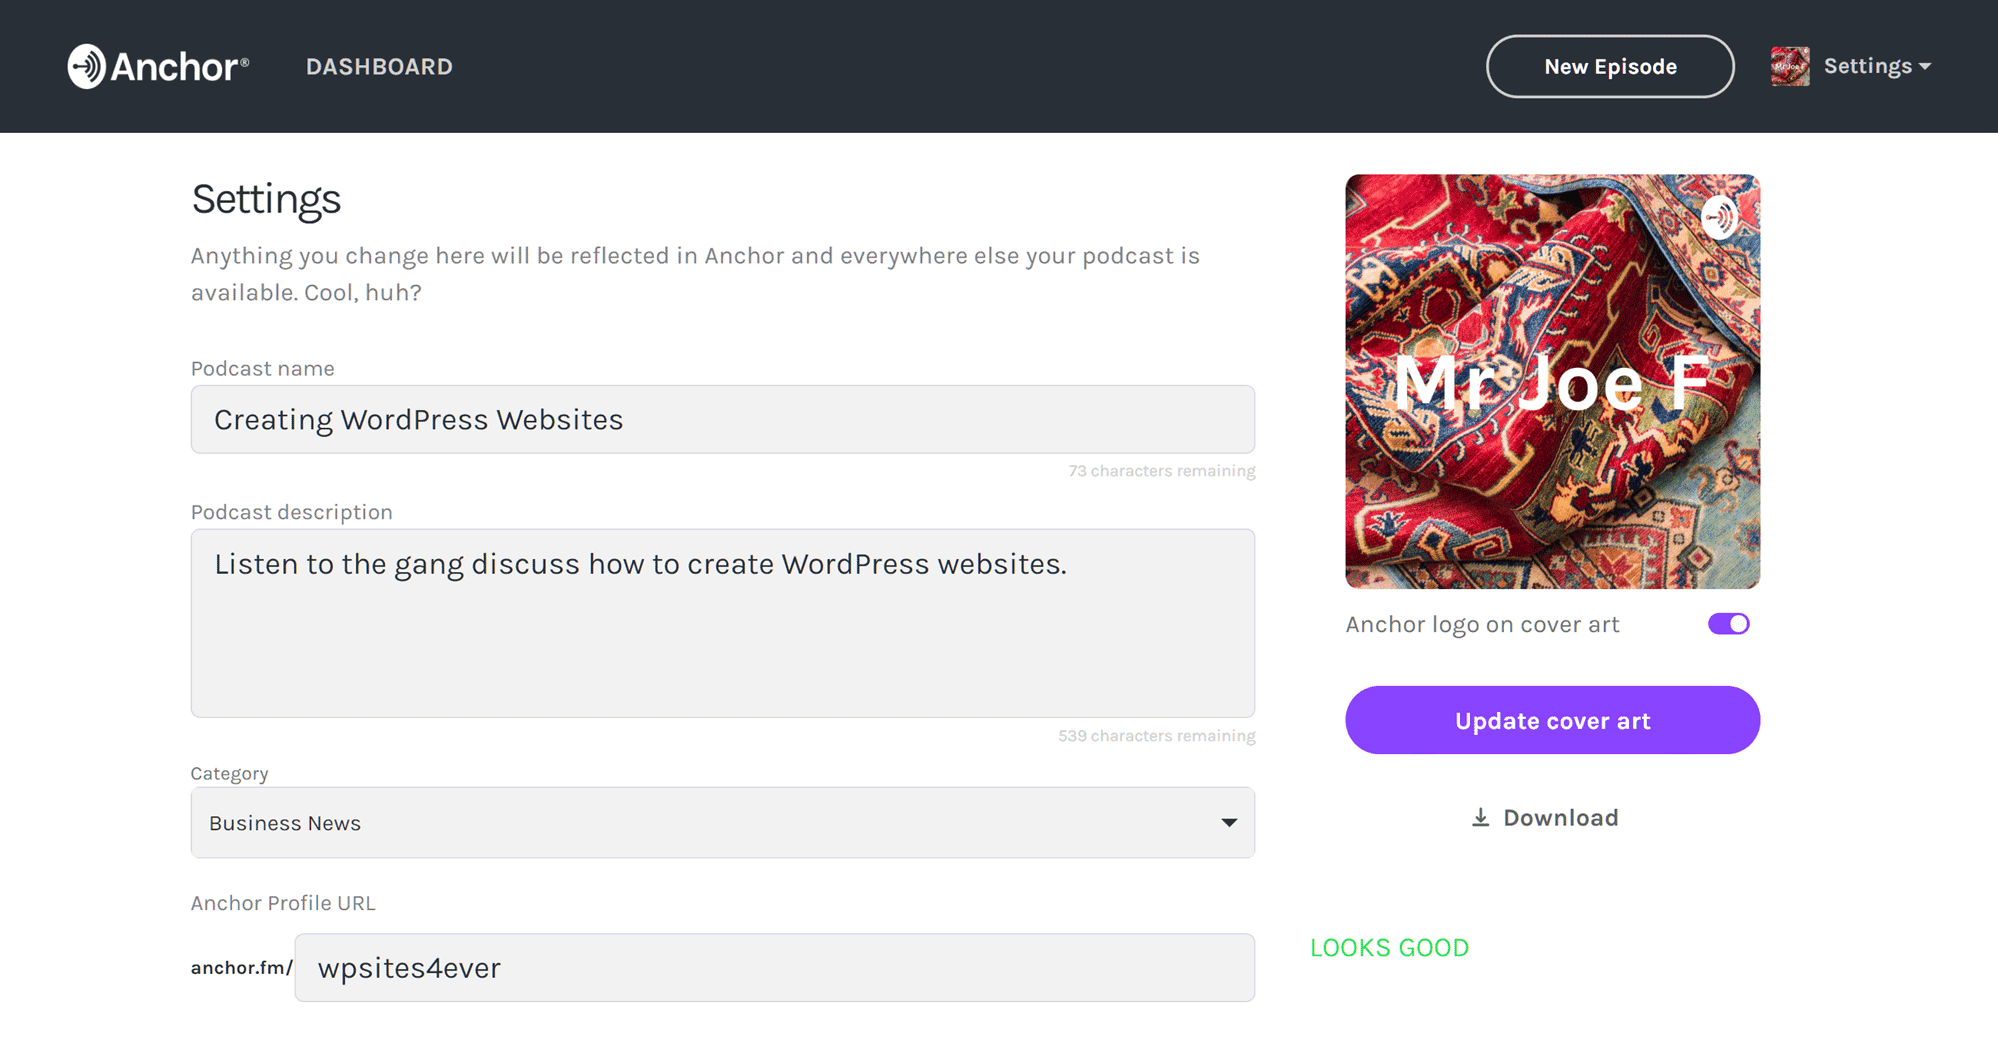
Task: Open the Category dropdown showing Business News
Action: coord(723,822)
